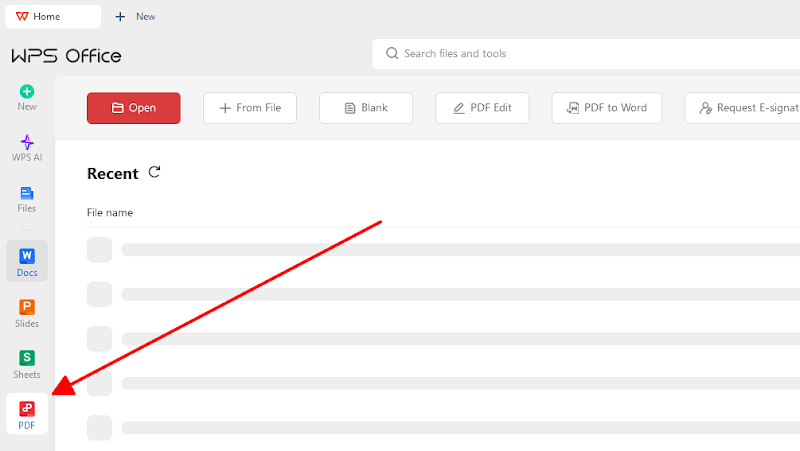Open the Slides section
This screenshot has width=800, height=451.
pos(27,313)
